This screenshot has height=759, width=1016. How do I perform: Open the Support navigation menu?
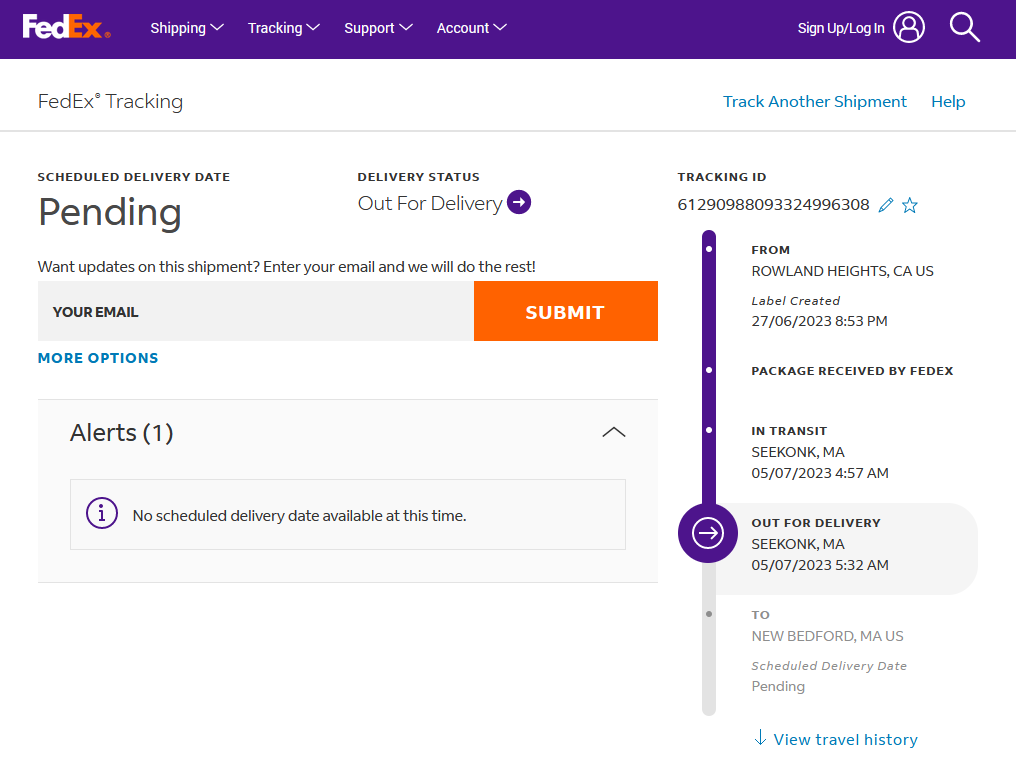point(378,28)
